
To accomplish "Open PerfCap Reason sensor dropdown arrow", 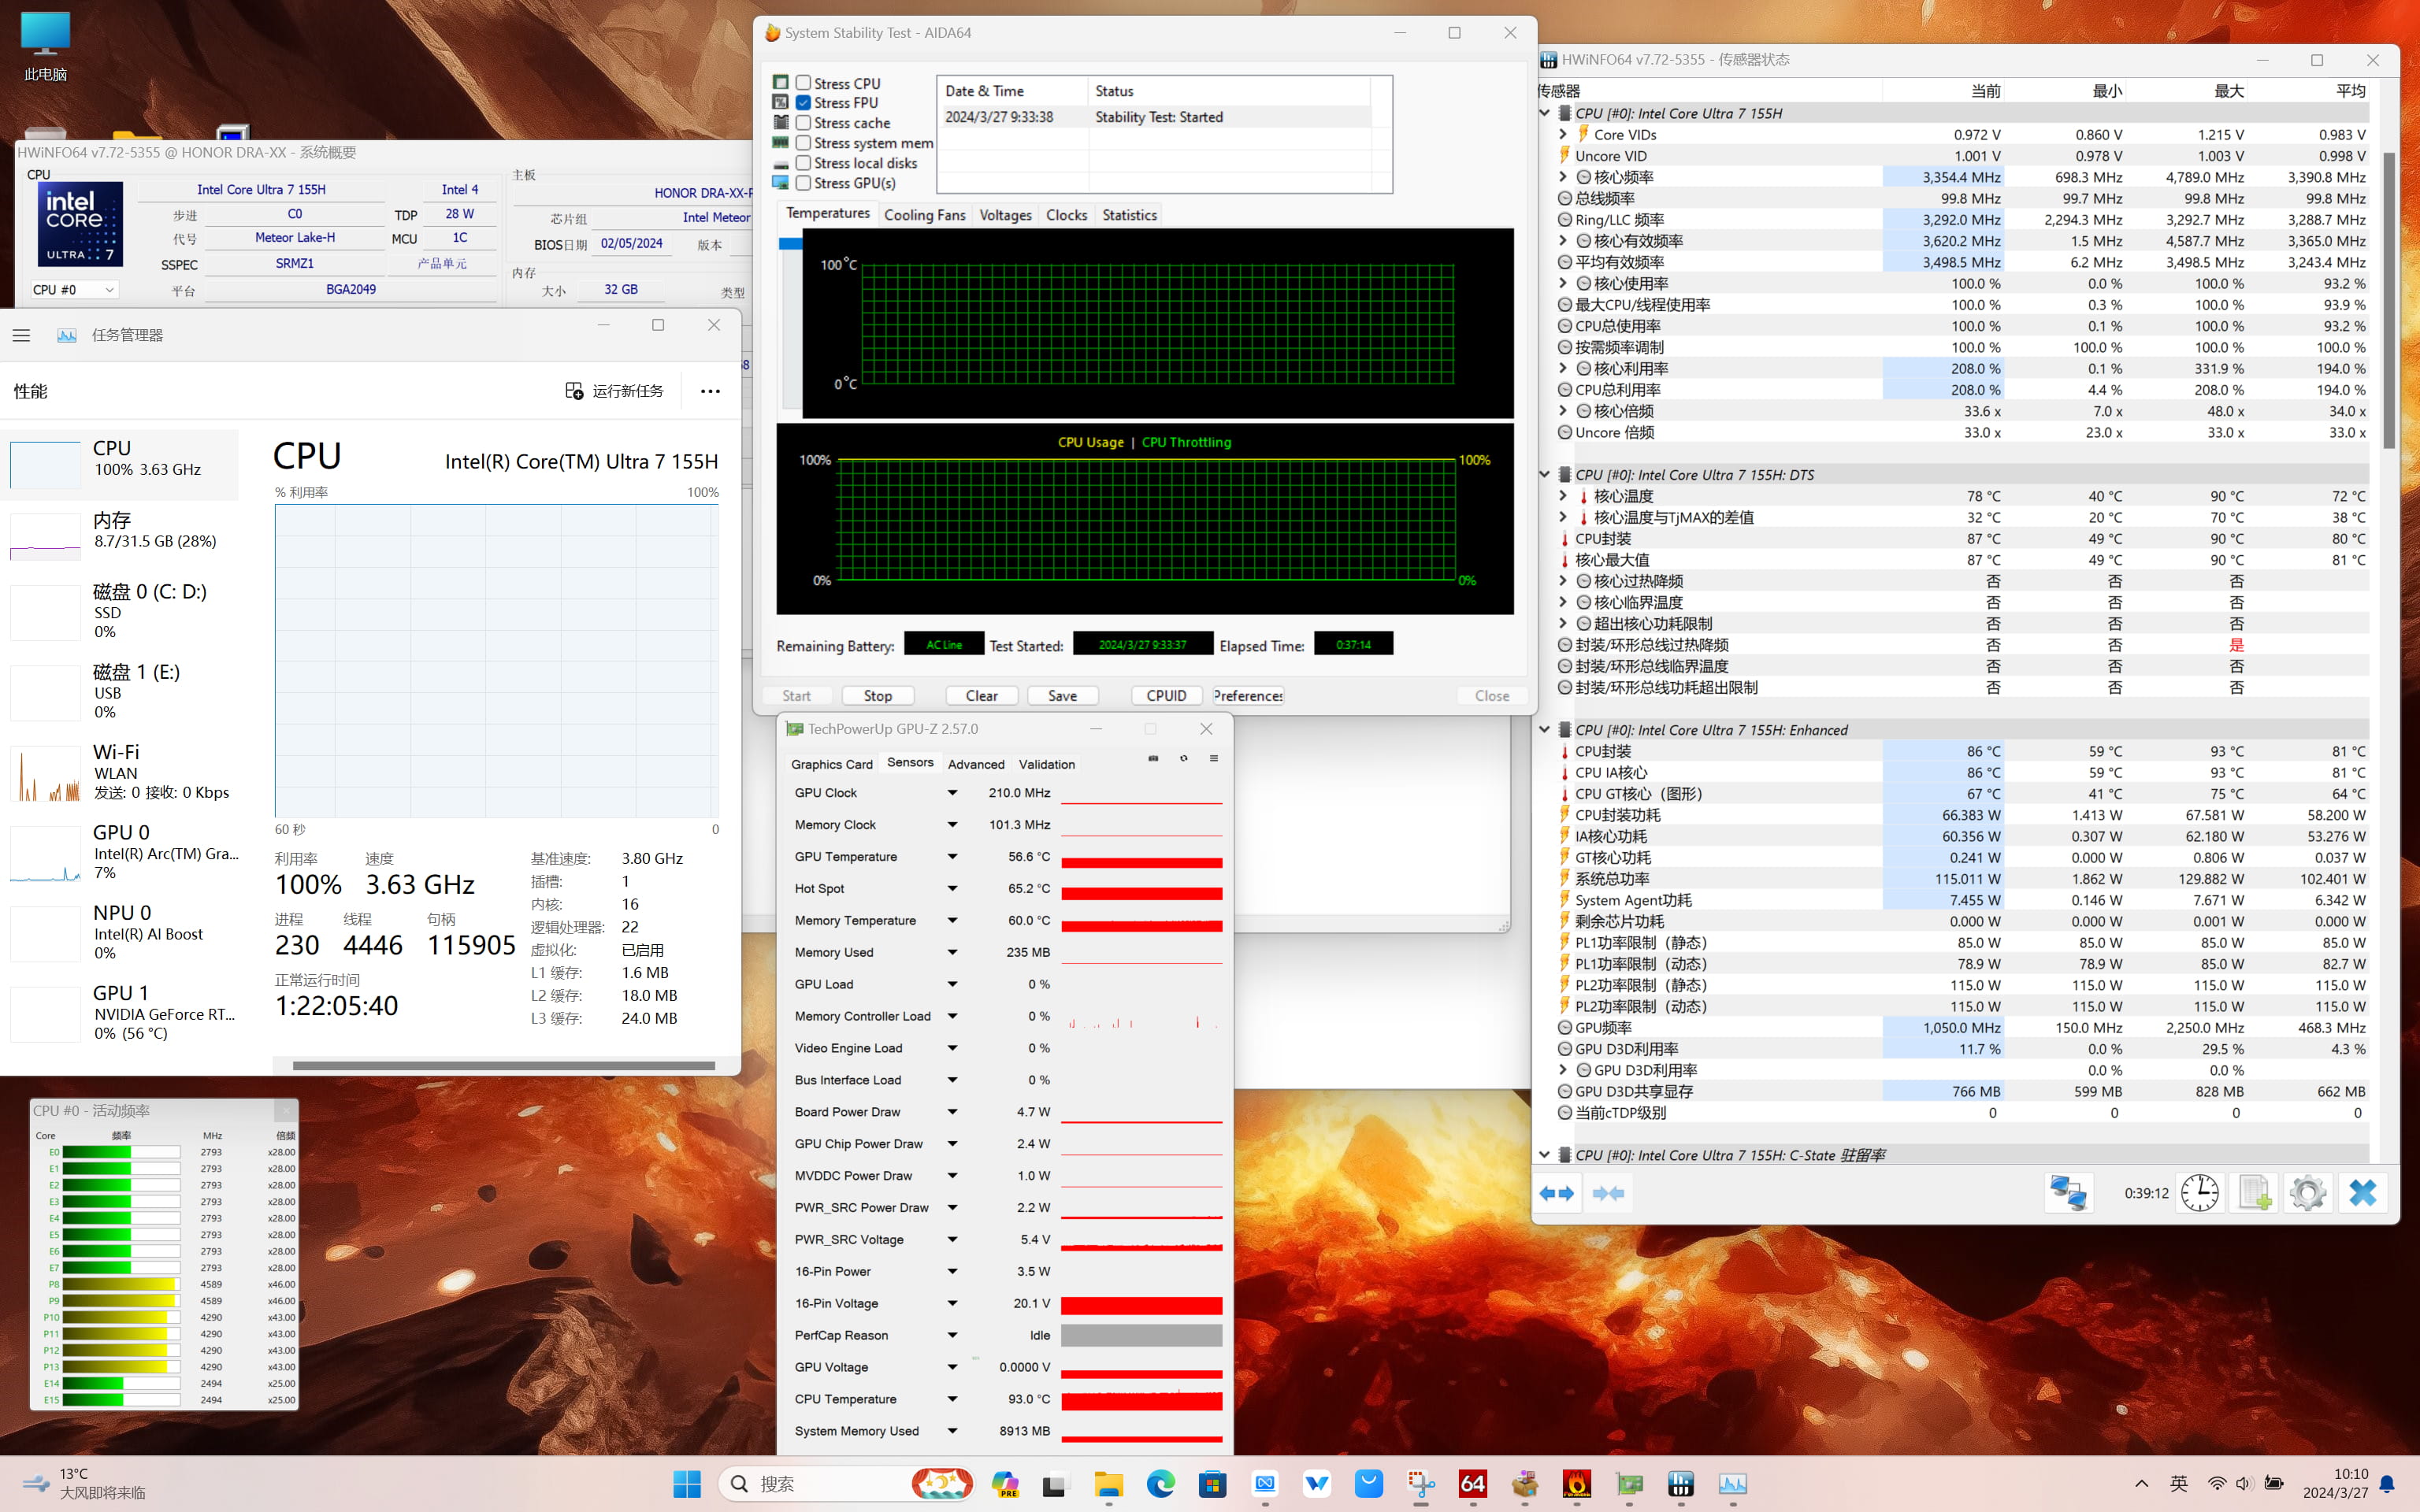I will (952, 1335).
